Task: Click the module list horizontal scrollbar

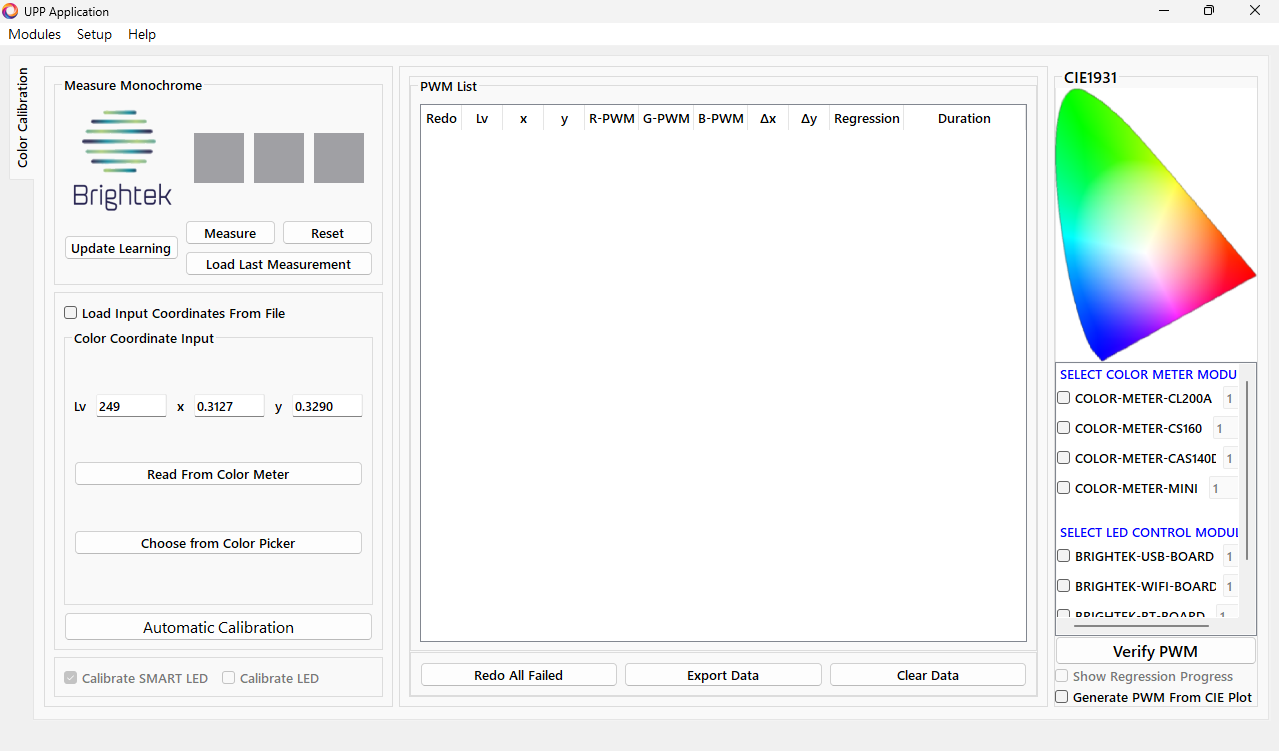Action: [1141, 626]
